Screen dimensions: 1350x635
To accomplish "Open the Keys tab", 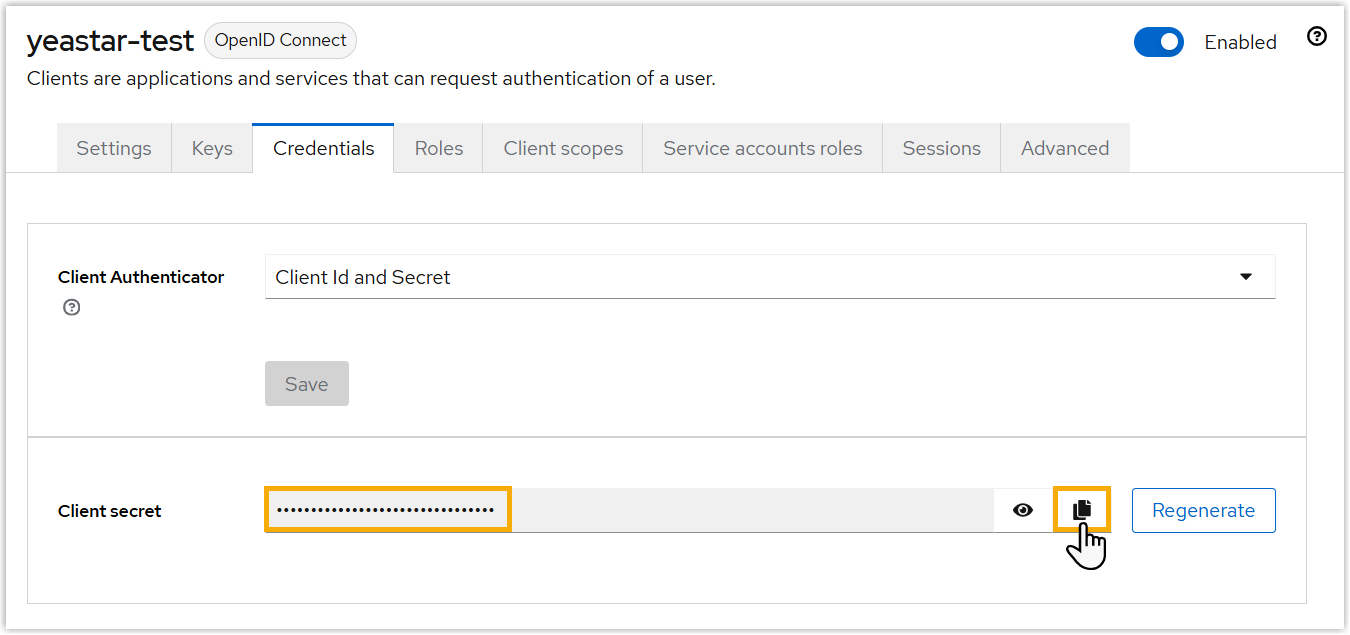I will pos(212,148).
